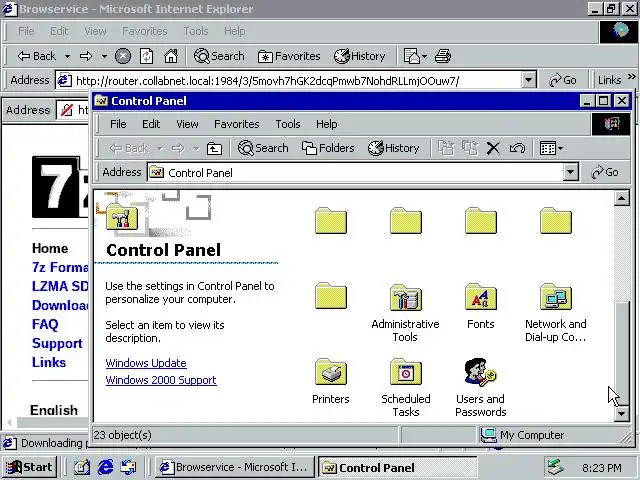Click scroll up arrow in Control Panel
Screen dimensions: 640x480
pos(621,199)
